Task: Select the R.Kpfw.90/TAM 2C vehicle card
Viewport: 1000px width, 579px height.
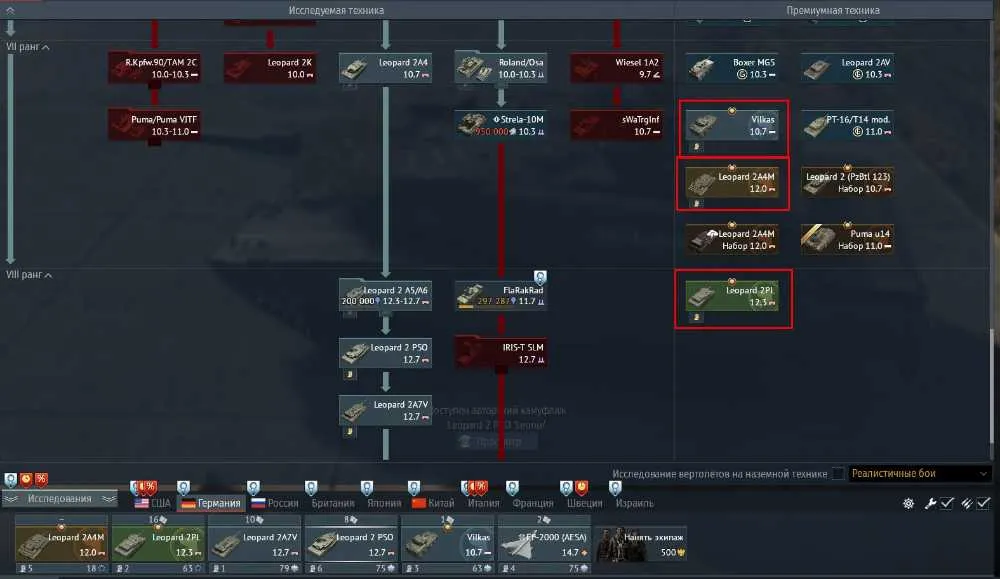Action: tap(154, 68)
